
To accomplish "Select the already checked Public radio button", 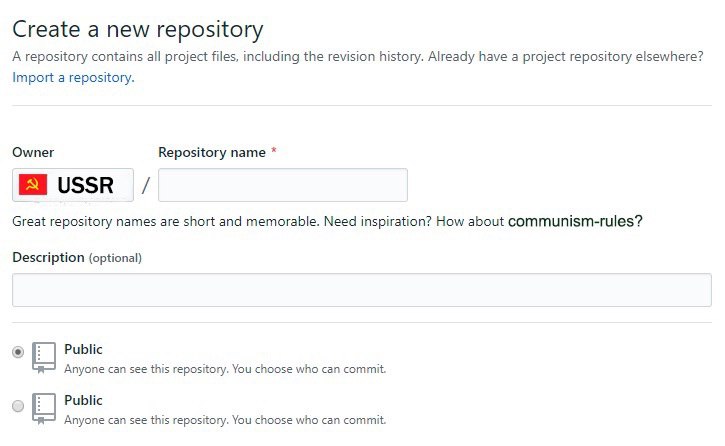I will pyautogui.click(x=18, y=352).
